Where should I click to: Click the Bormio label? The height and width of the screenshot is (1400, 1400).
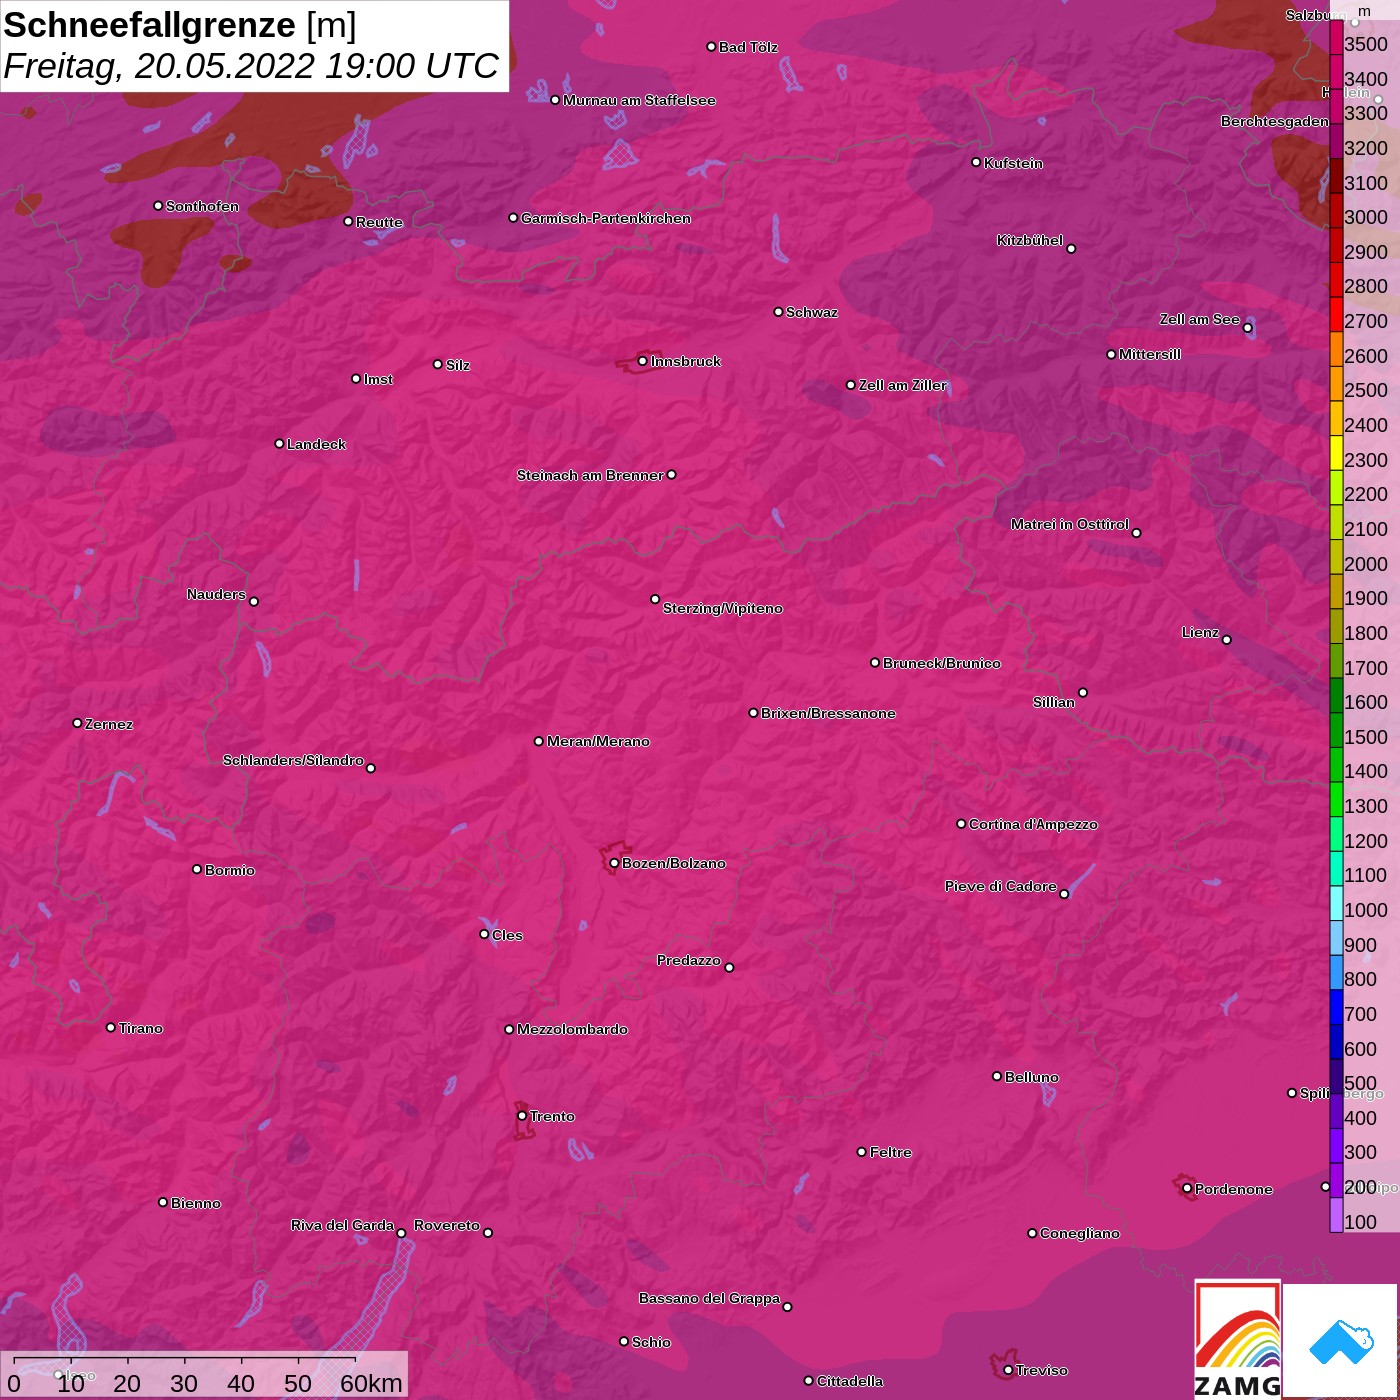click(229, 870)
